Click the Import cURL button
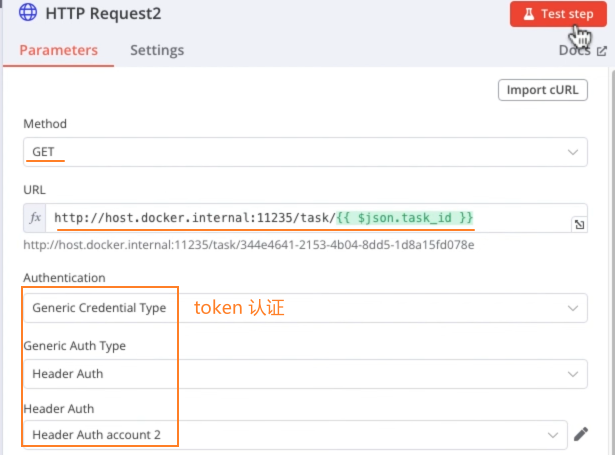The height and width of the screenshot is (455, 615). [540, 90]
